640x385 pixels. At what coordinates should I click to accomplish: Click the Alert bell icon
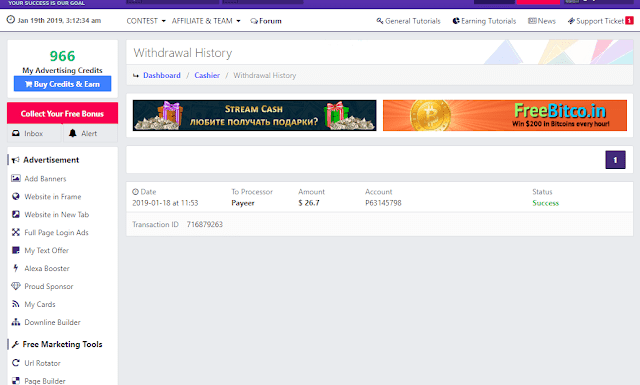[72, 133]
